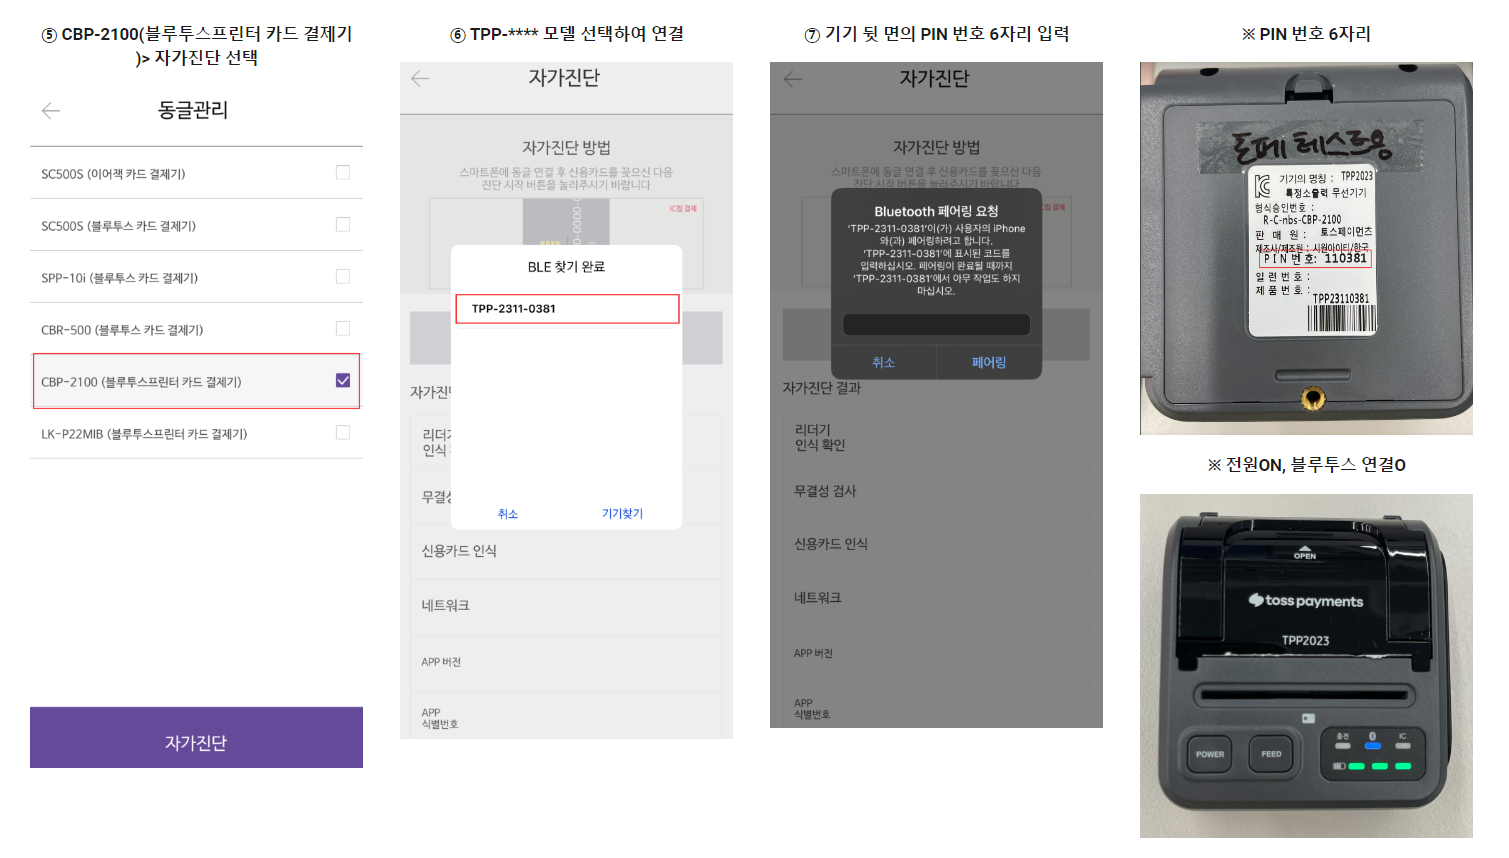
Task: Select TPP-2311-0381 device in BLE list
Action: click(x=567, y=309)
